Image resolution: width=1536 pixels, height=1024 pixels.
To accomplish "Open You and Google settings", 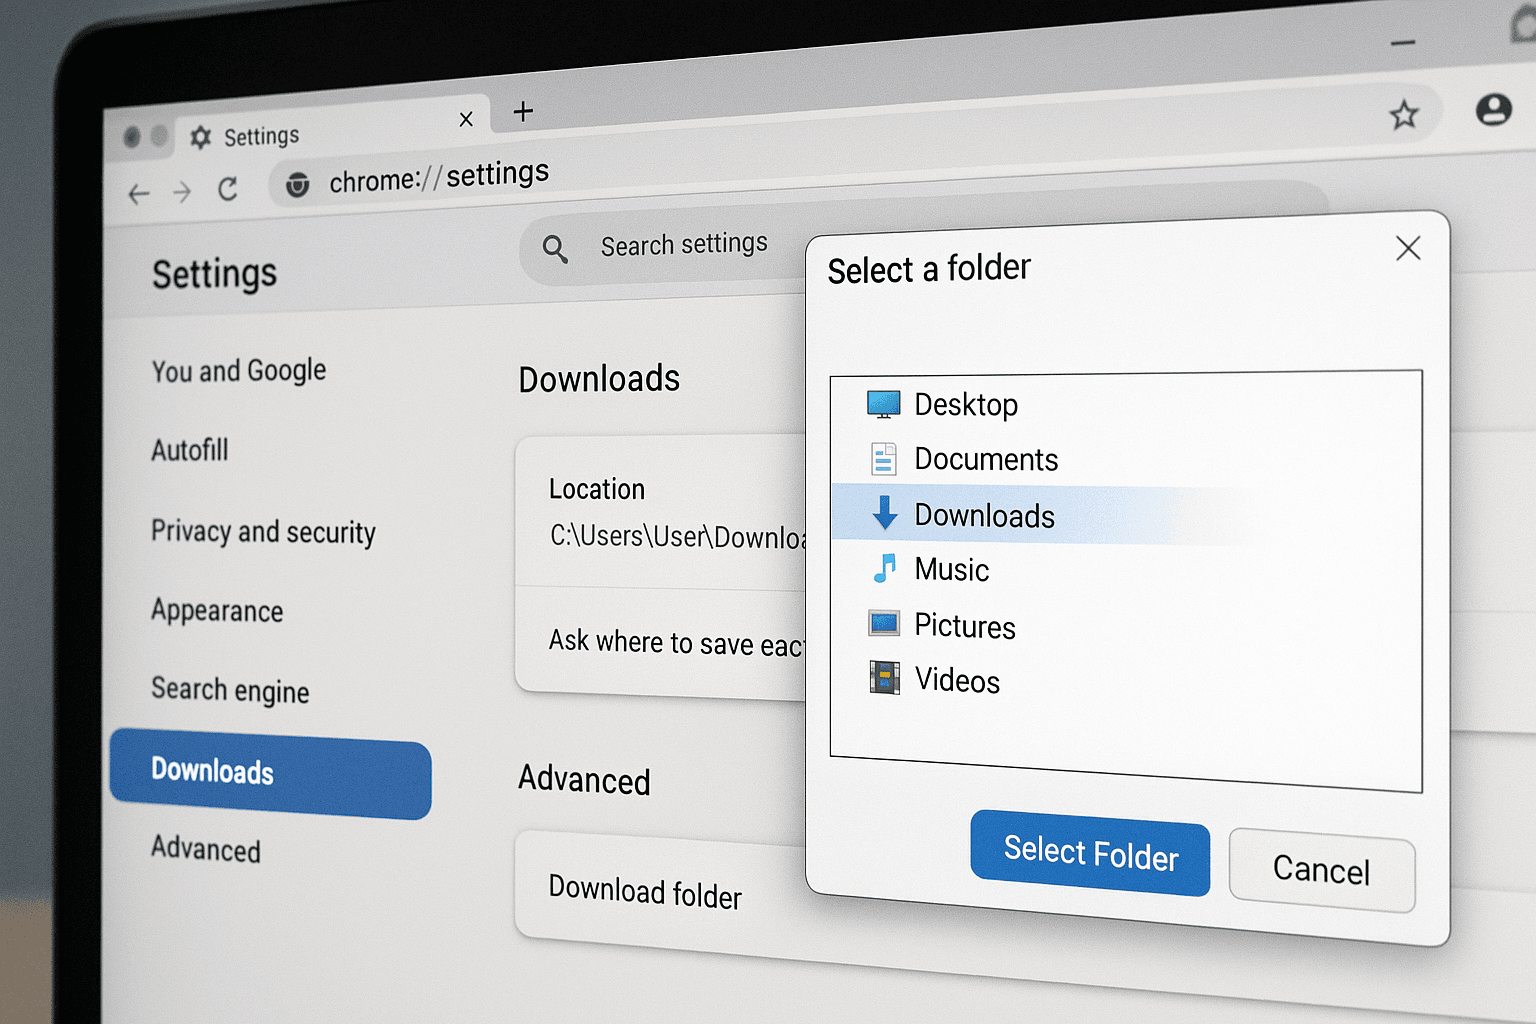I will click(x=239, y=371).
